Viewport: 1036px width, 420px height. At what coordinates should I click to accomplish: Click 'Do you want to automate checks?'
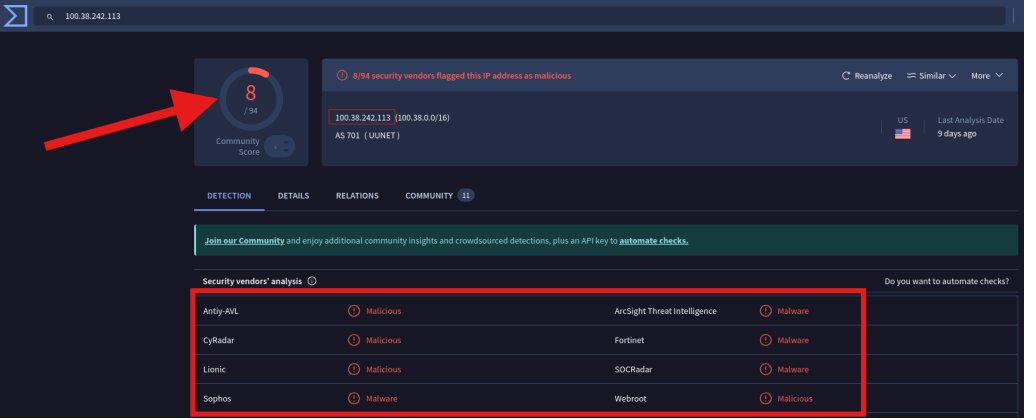(946, 281)
